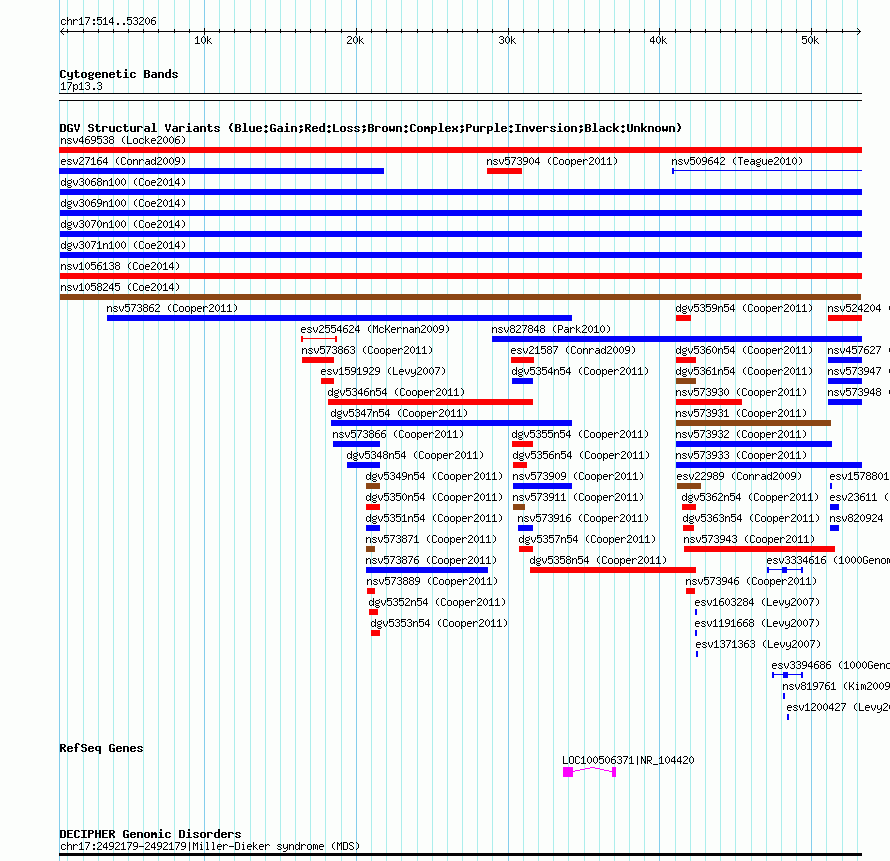This screenshot has height=861, width=890.
Task: Open nsv573932 (Cooper2011) label
Action: pos(741,434)
